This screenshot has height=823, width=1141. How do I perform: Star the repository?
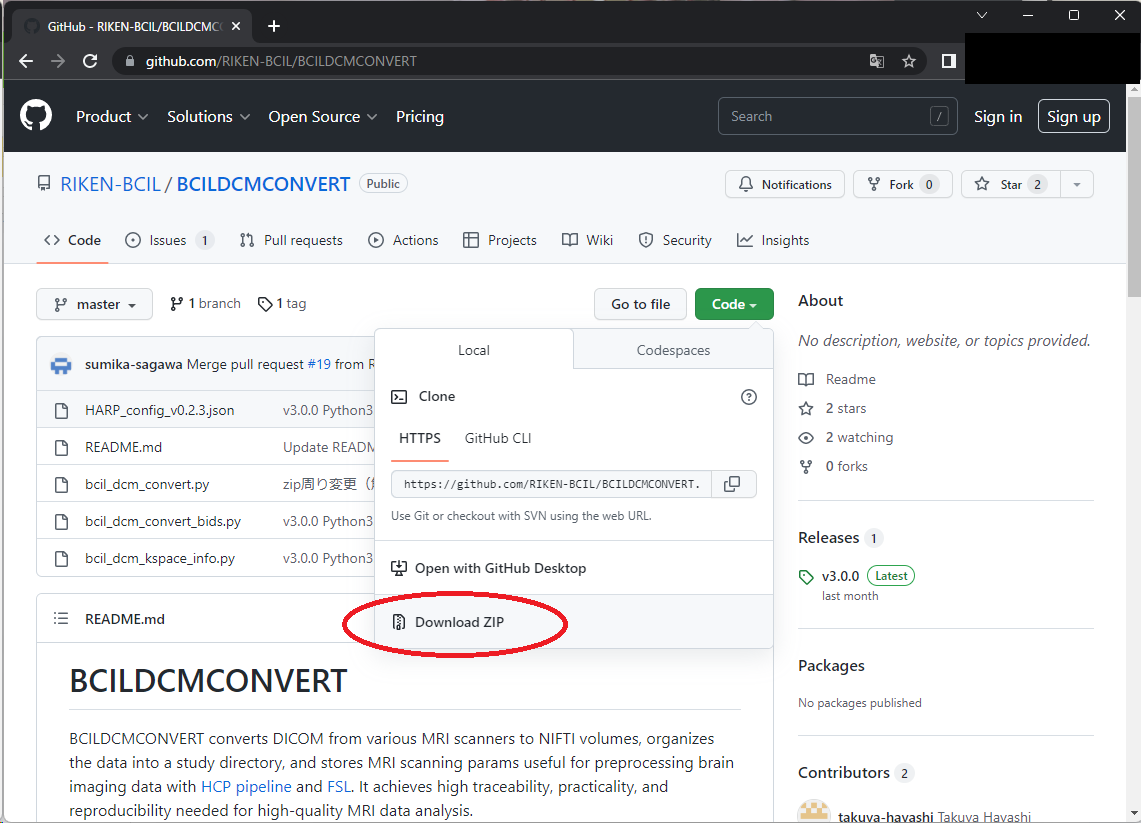click(1011, 184)
